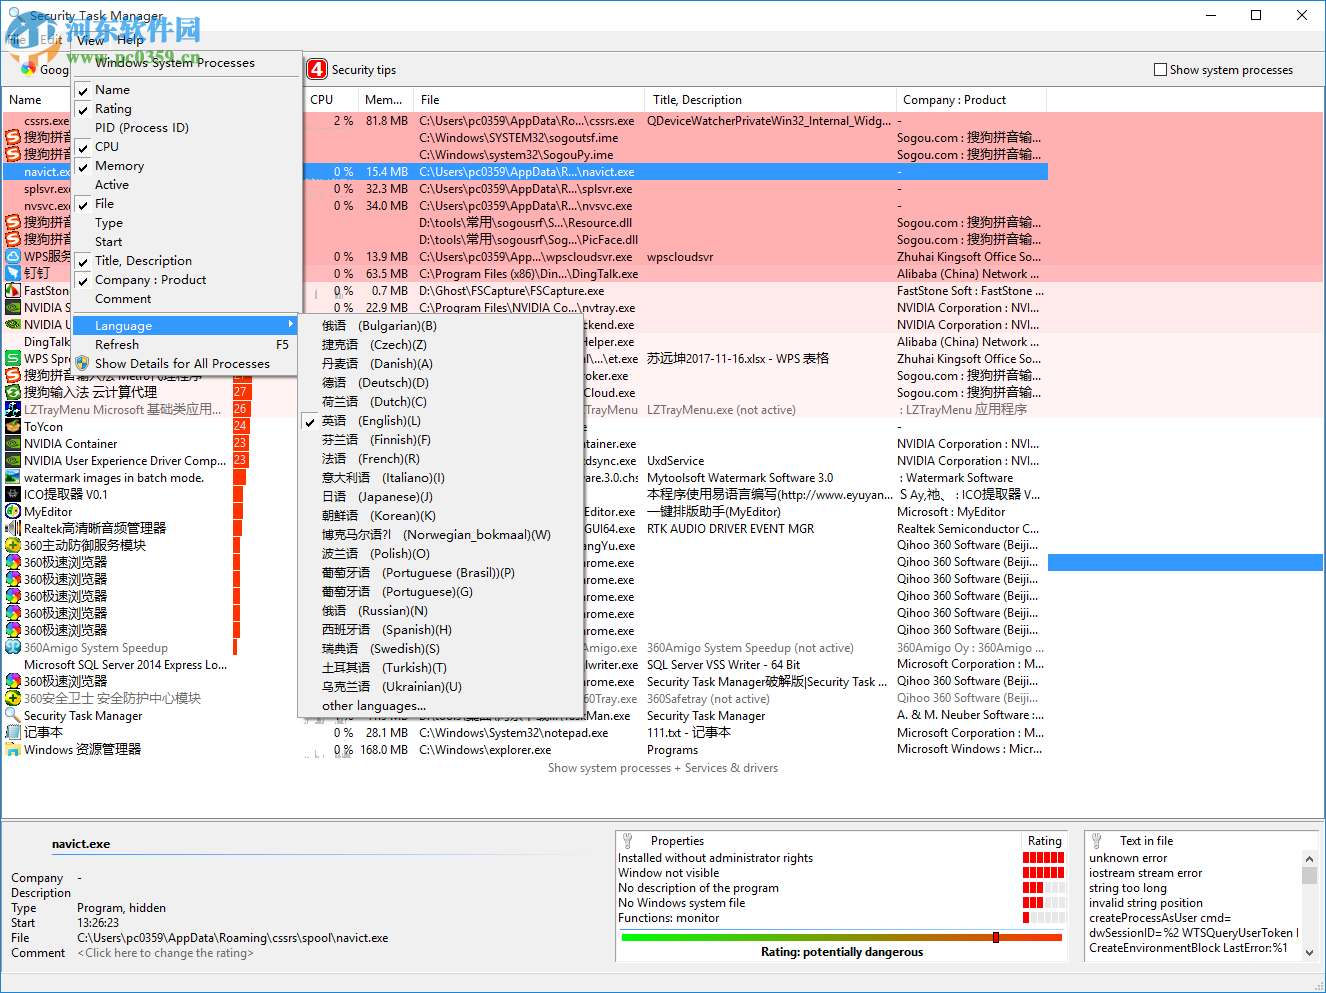Expand the Language submenu arrow
The width and height of the screenshot is (1326, 993).
pyautogui.click(x=291, y=324)
